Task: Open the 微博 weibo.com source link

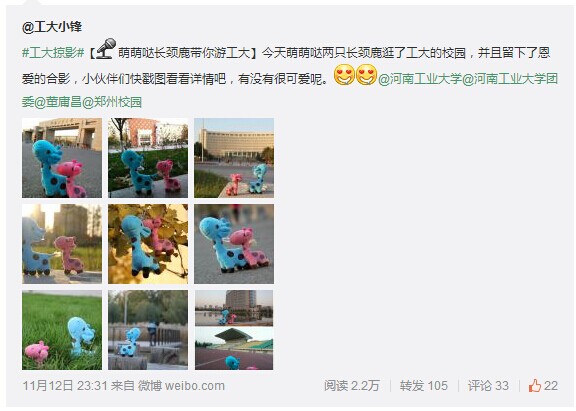Action: pos(181,386)
